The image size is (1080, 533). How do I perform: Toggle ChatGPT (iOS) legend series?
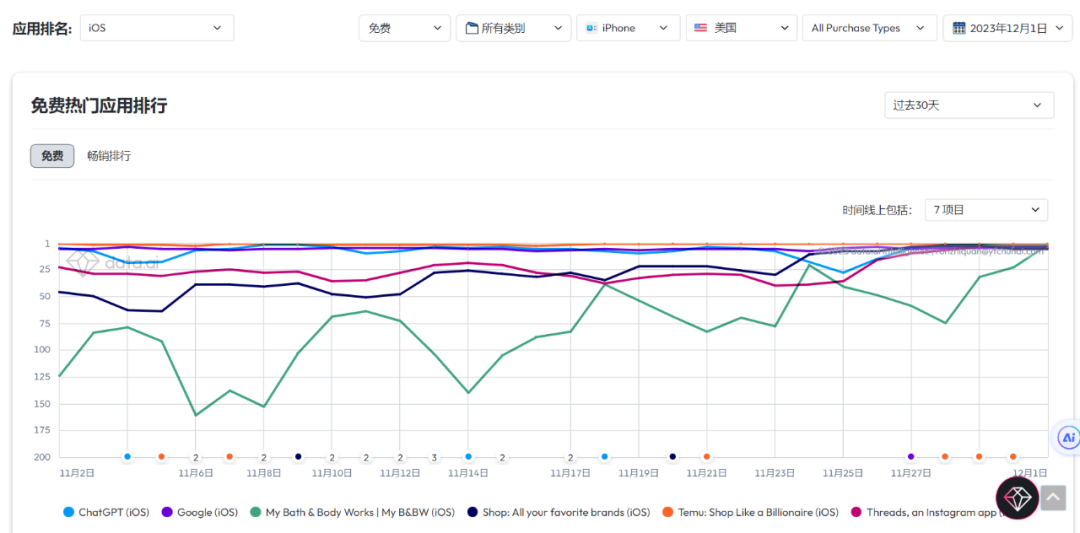(105, 512)
